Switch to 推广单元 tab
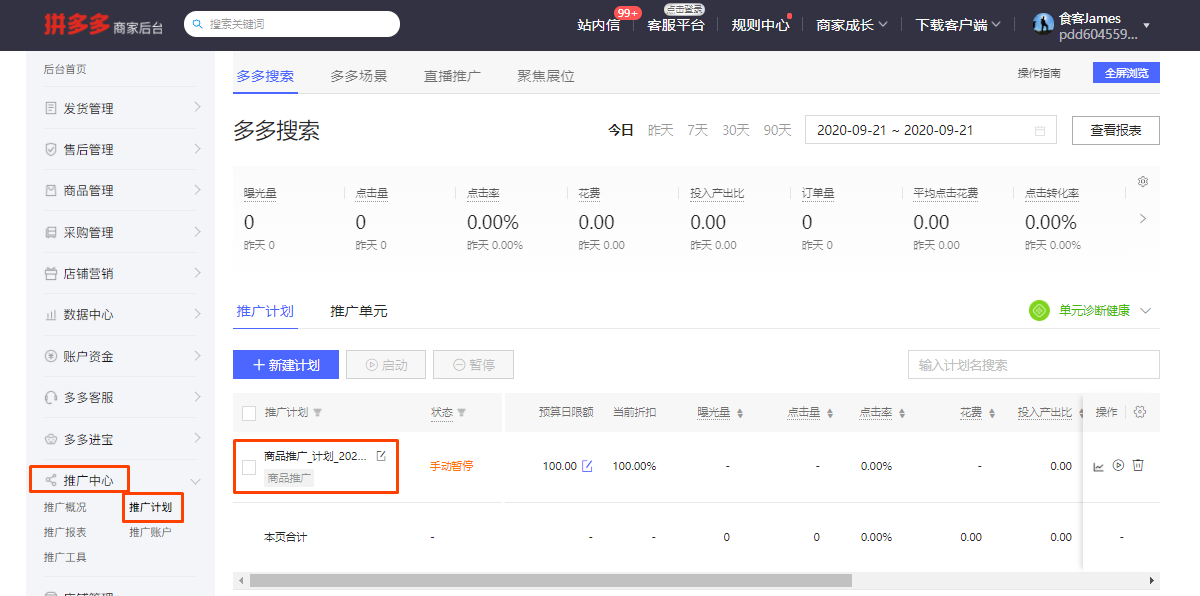1200x596 pixels. [x=359, y=311]
